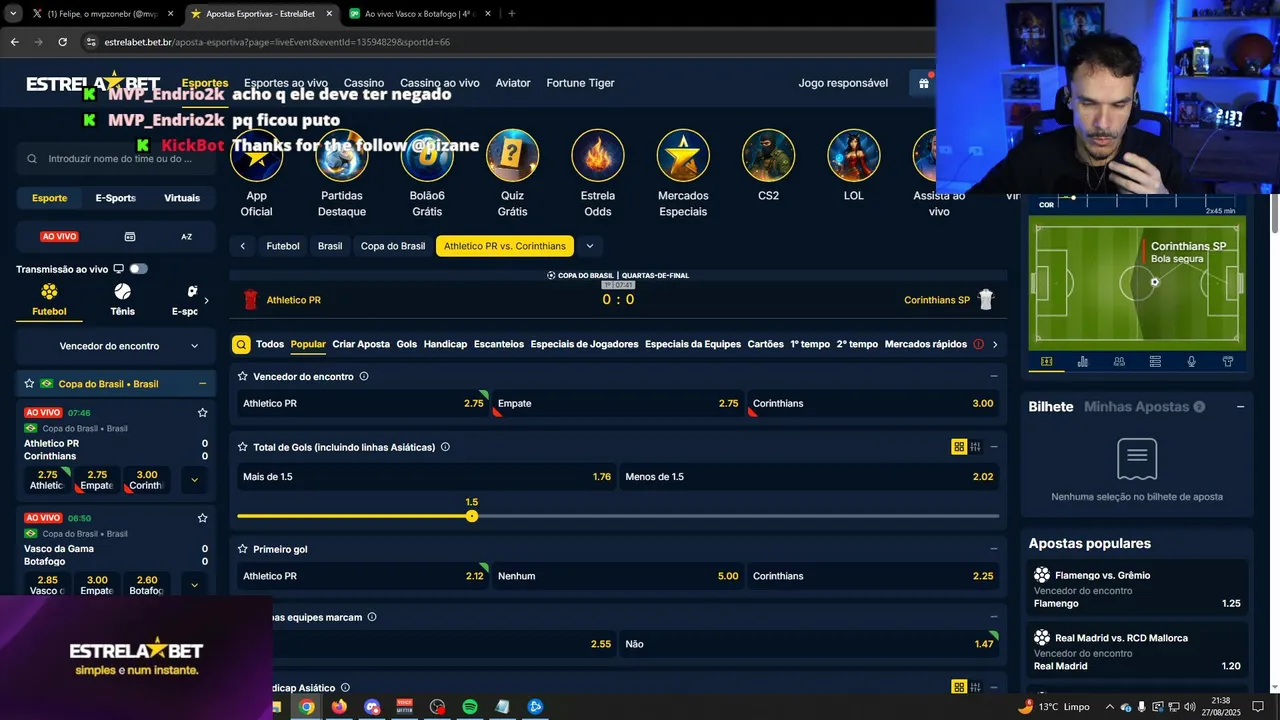Expand more odds for Vasco da Gama match
Viewport: 1280px width, 720px height.
(194, 585)
